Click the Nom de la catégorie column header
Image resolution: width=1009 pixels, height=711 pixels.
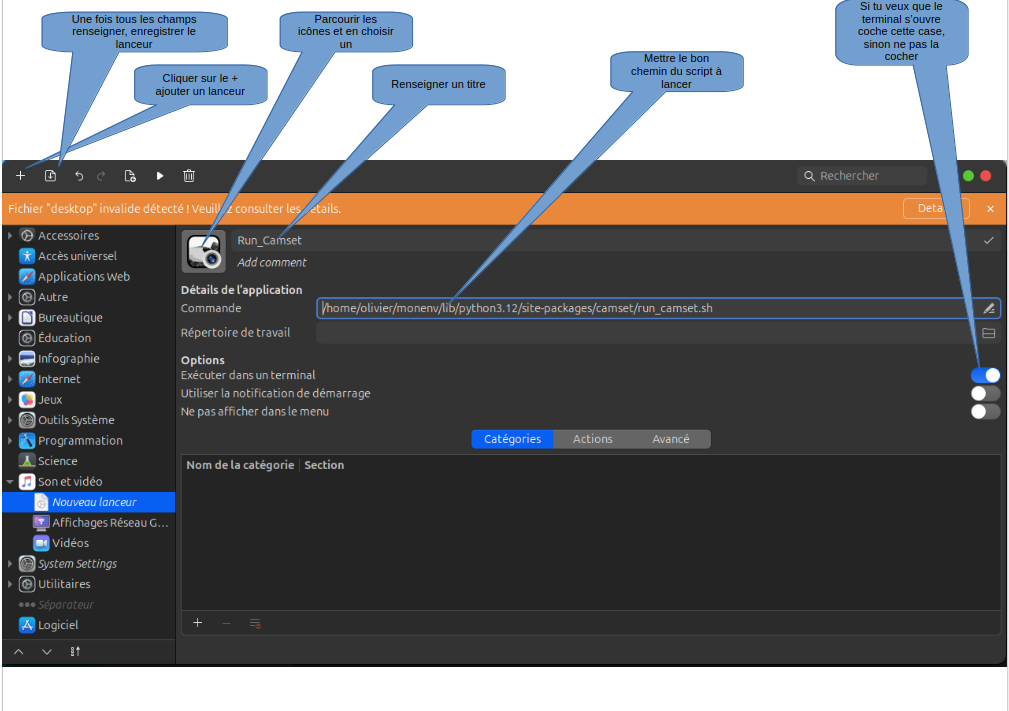240,465
